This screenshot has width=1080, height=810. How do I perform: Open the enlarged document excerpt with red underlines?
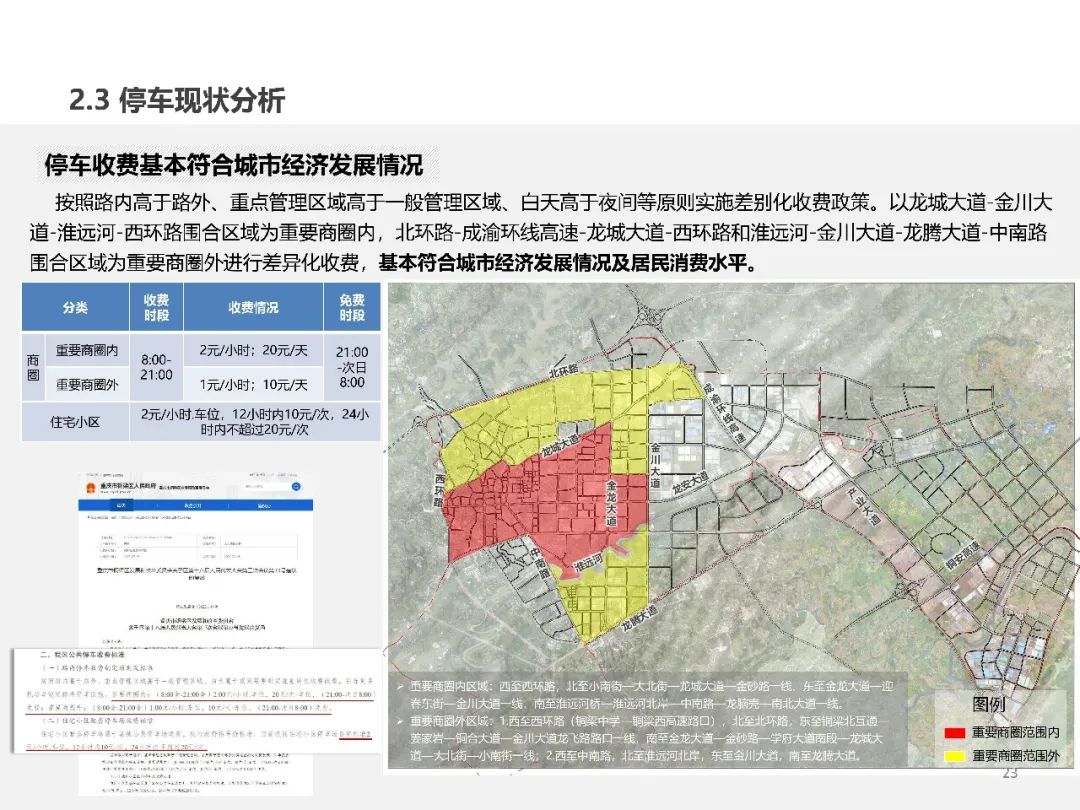pyautogui.click(x=196, y=700)
